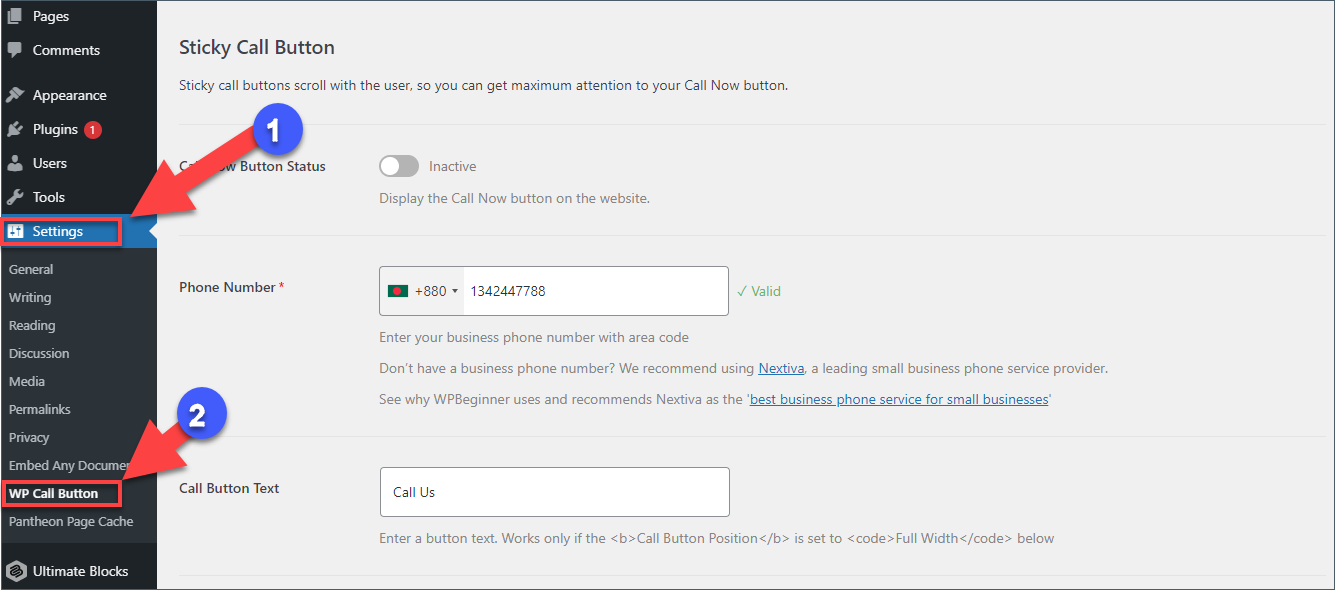Click the phone number input field

[x=595, y=291]
